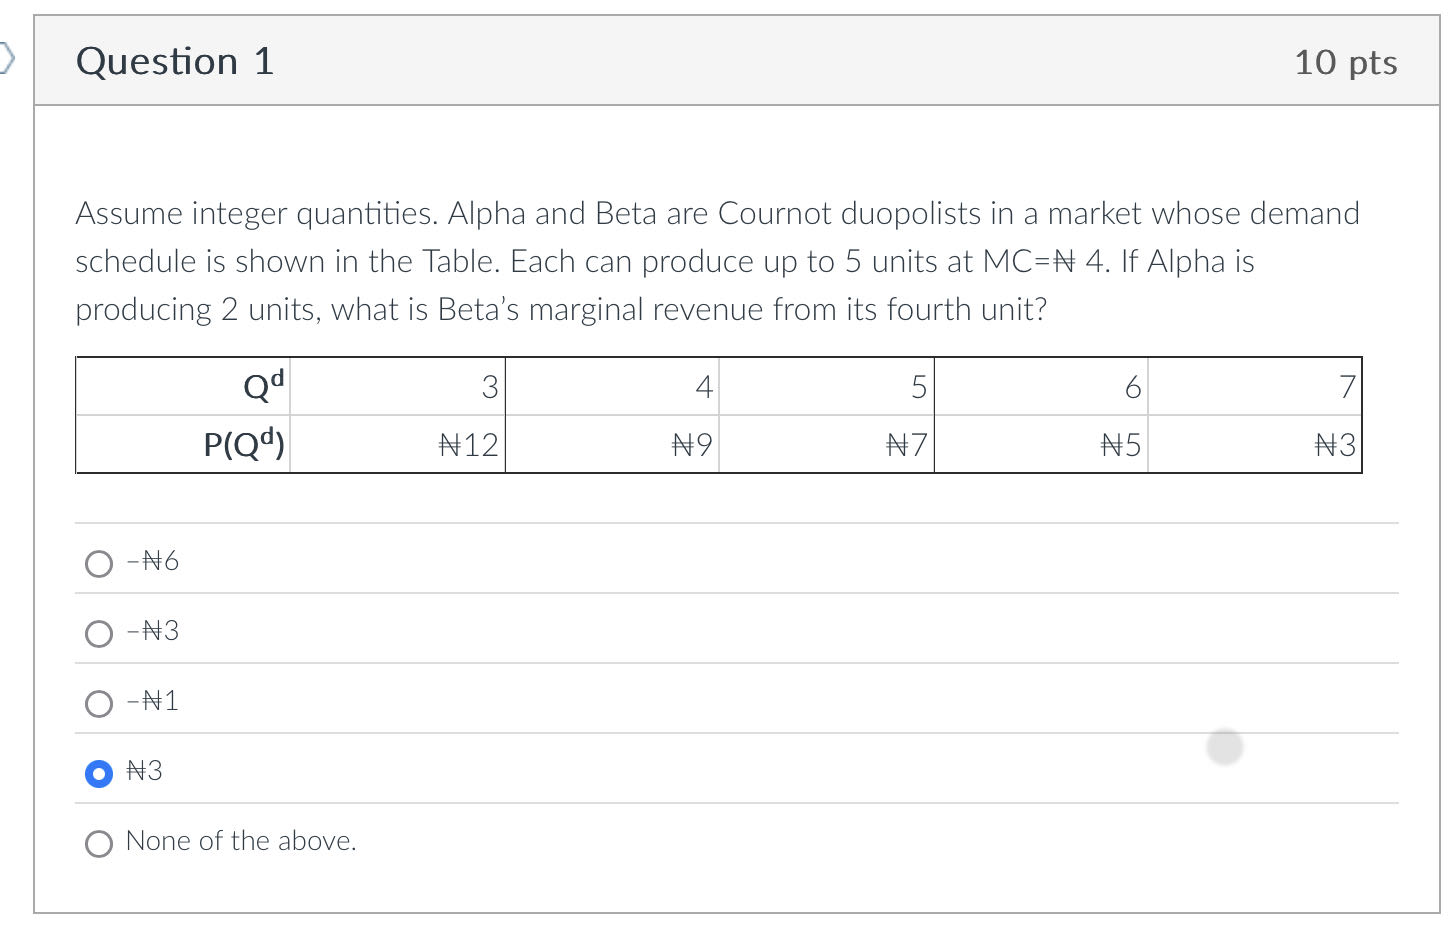Select the None of the above option
The image size is (1450, 940).
[99, 843]
